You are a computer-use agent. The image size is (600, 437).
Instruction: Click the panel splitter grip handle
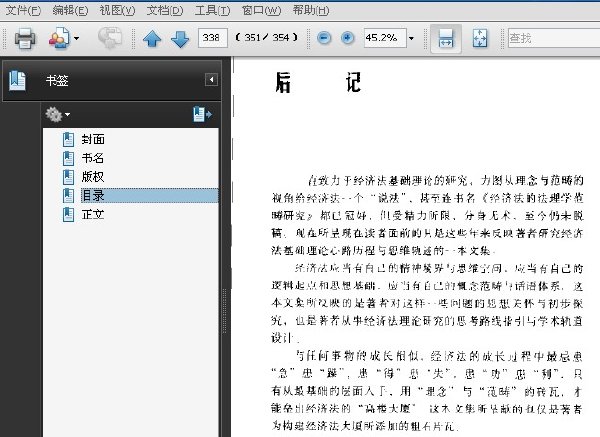[225, 311]
